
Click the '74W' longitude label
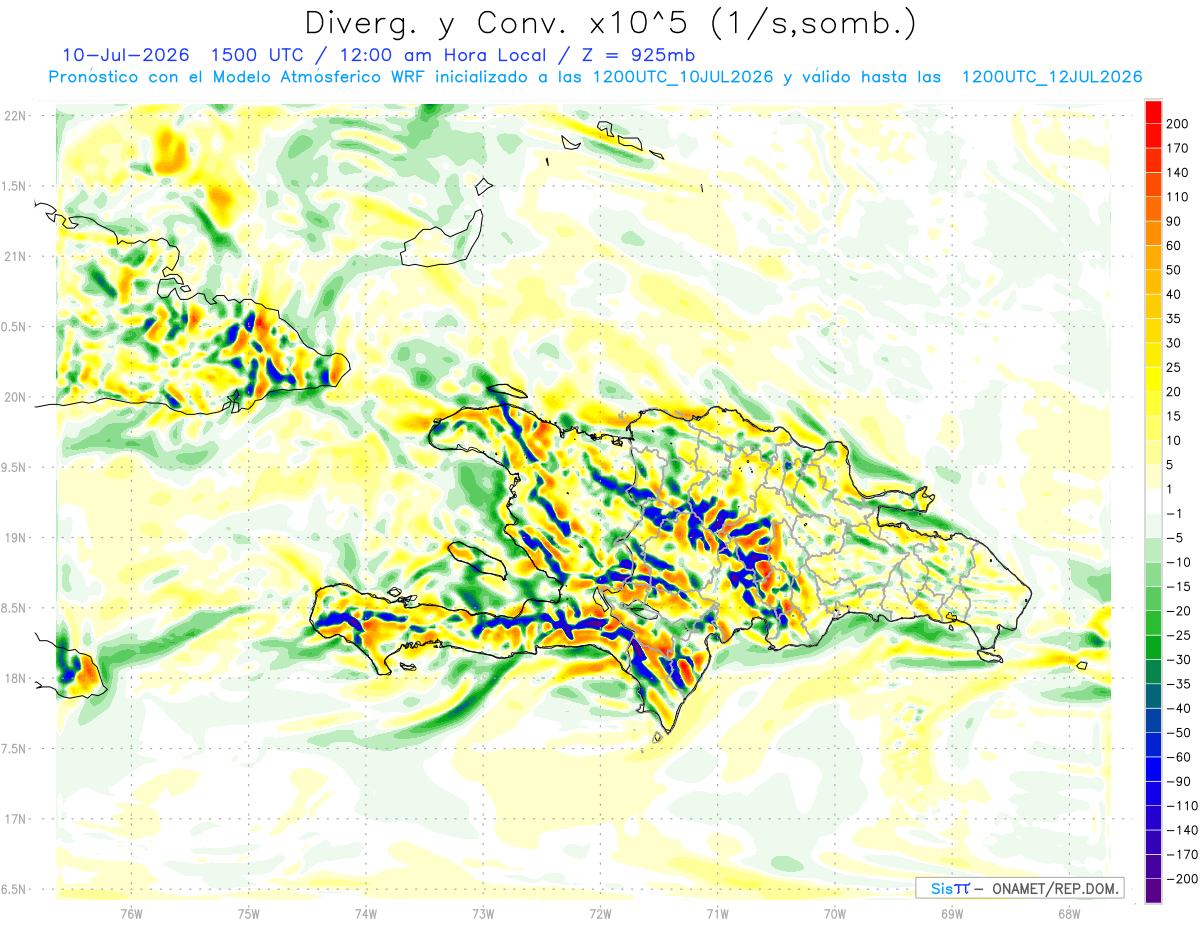[366, 913]
